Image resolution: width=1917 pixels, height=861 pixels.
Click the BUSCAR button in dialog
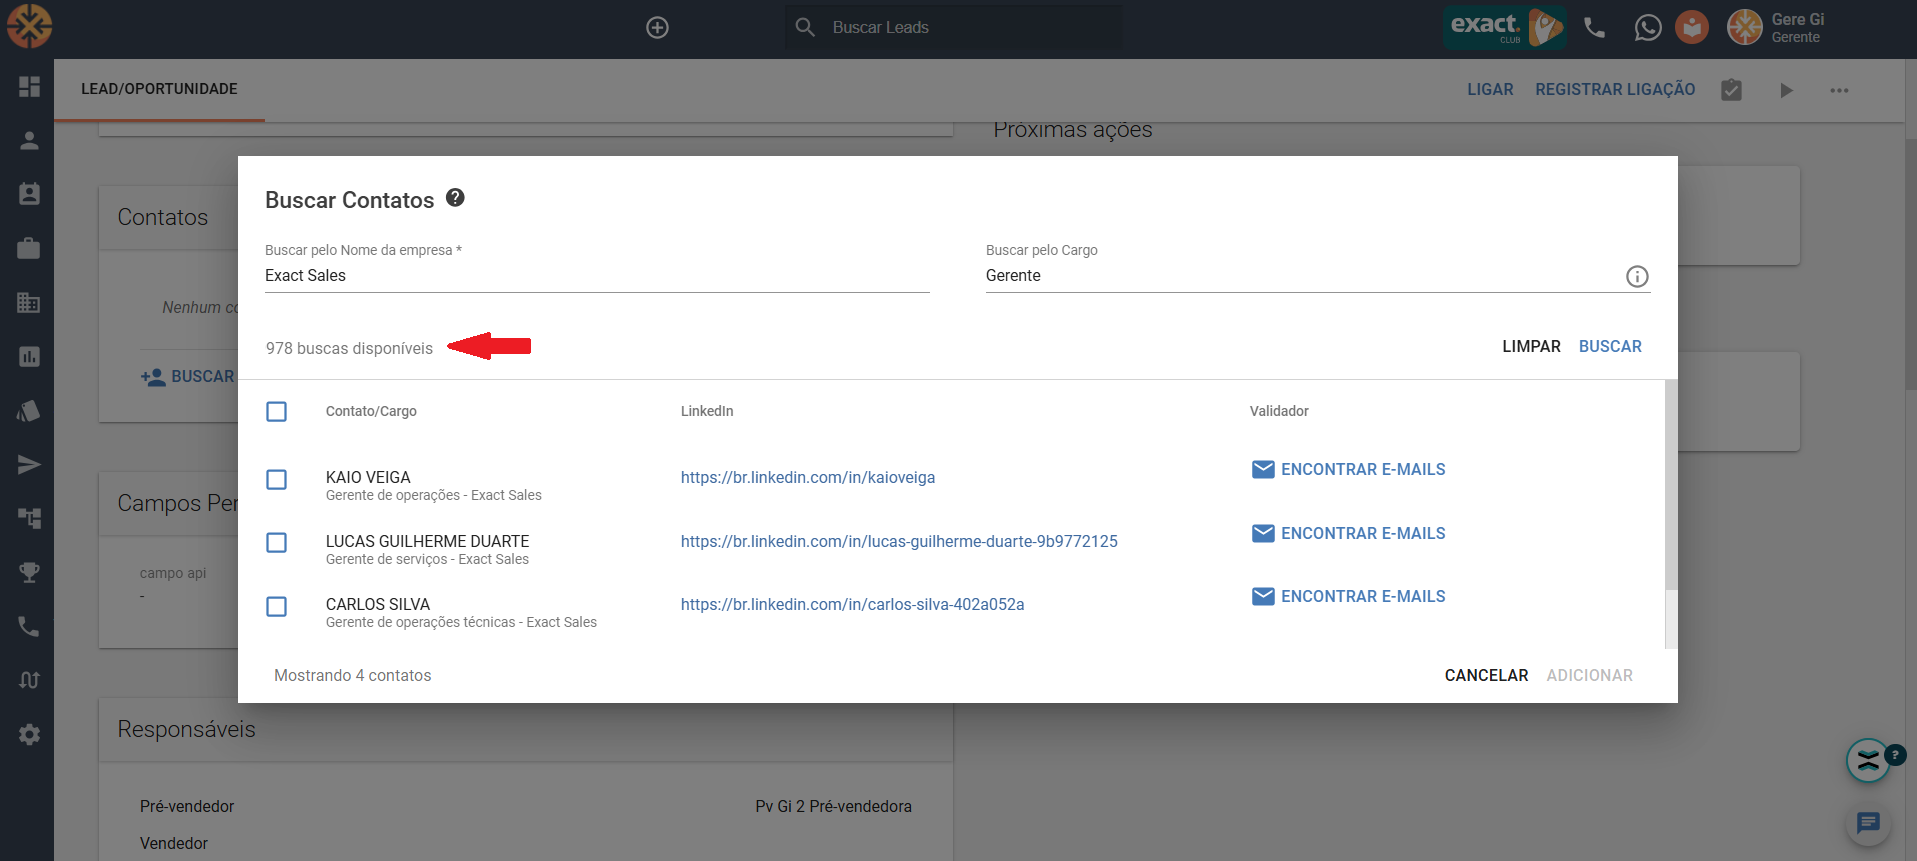coord(1610,347)
